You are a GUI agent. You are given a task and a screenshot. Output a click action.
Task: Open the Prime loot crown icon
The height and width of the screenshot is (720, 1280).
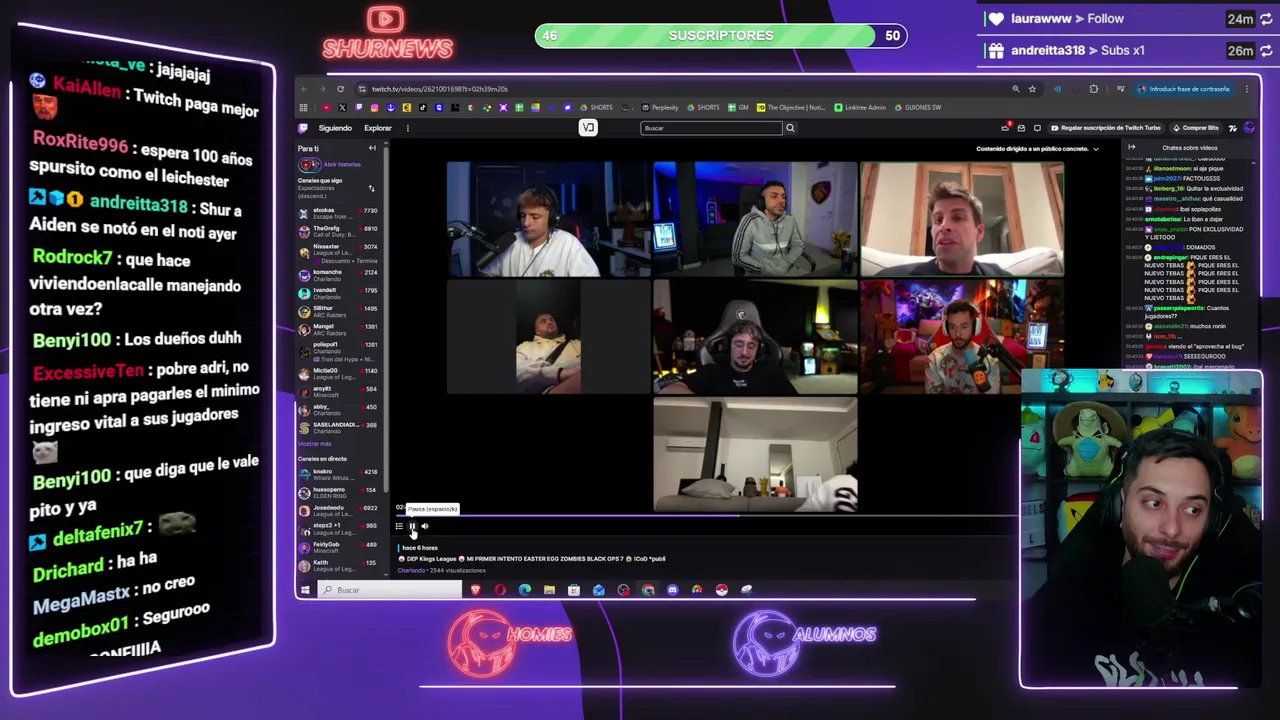point(1005,128)
